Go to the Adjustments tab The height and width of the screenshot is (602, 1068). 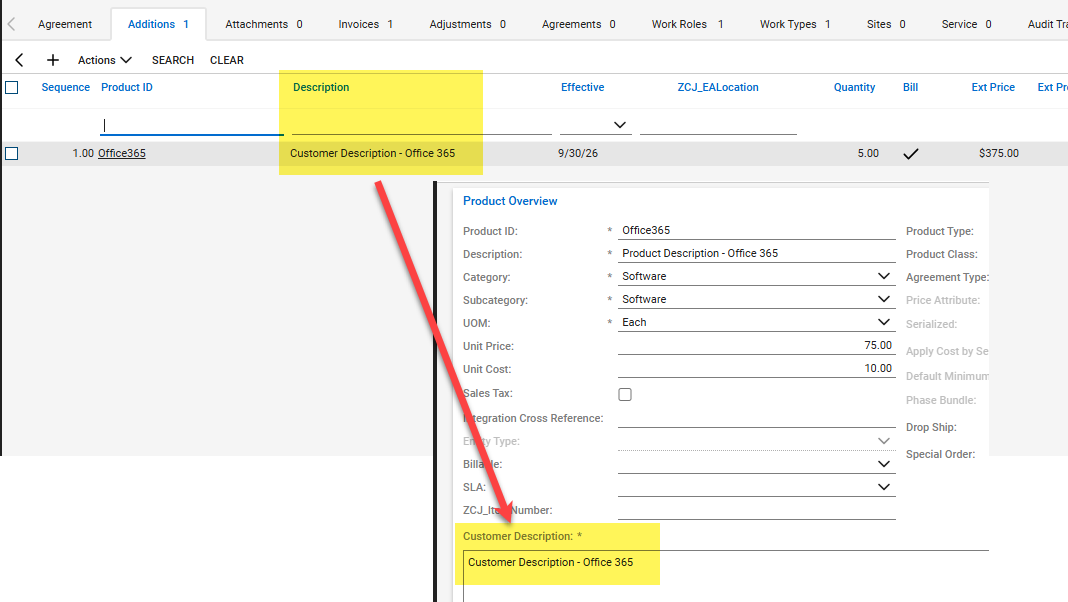click(467, 24)
